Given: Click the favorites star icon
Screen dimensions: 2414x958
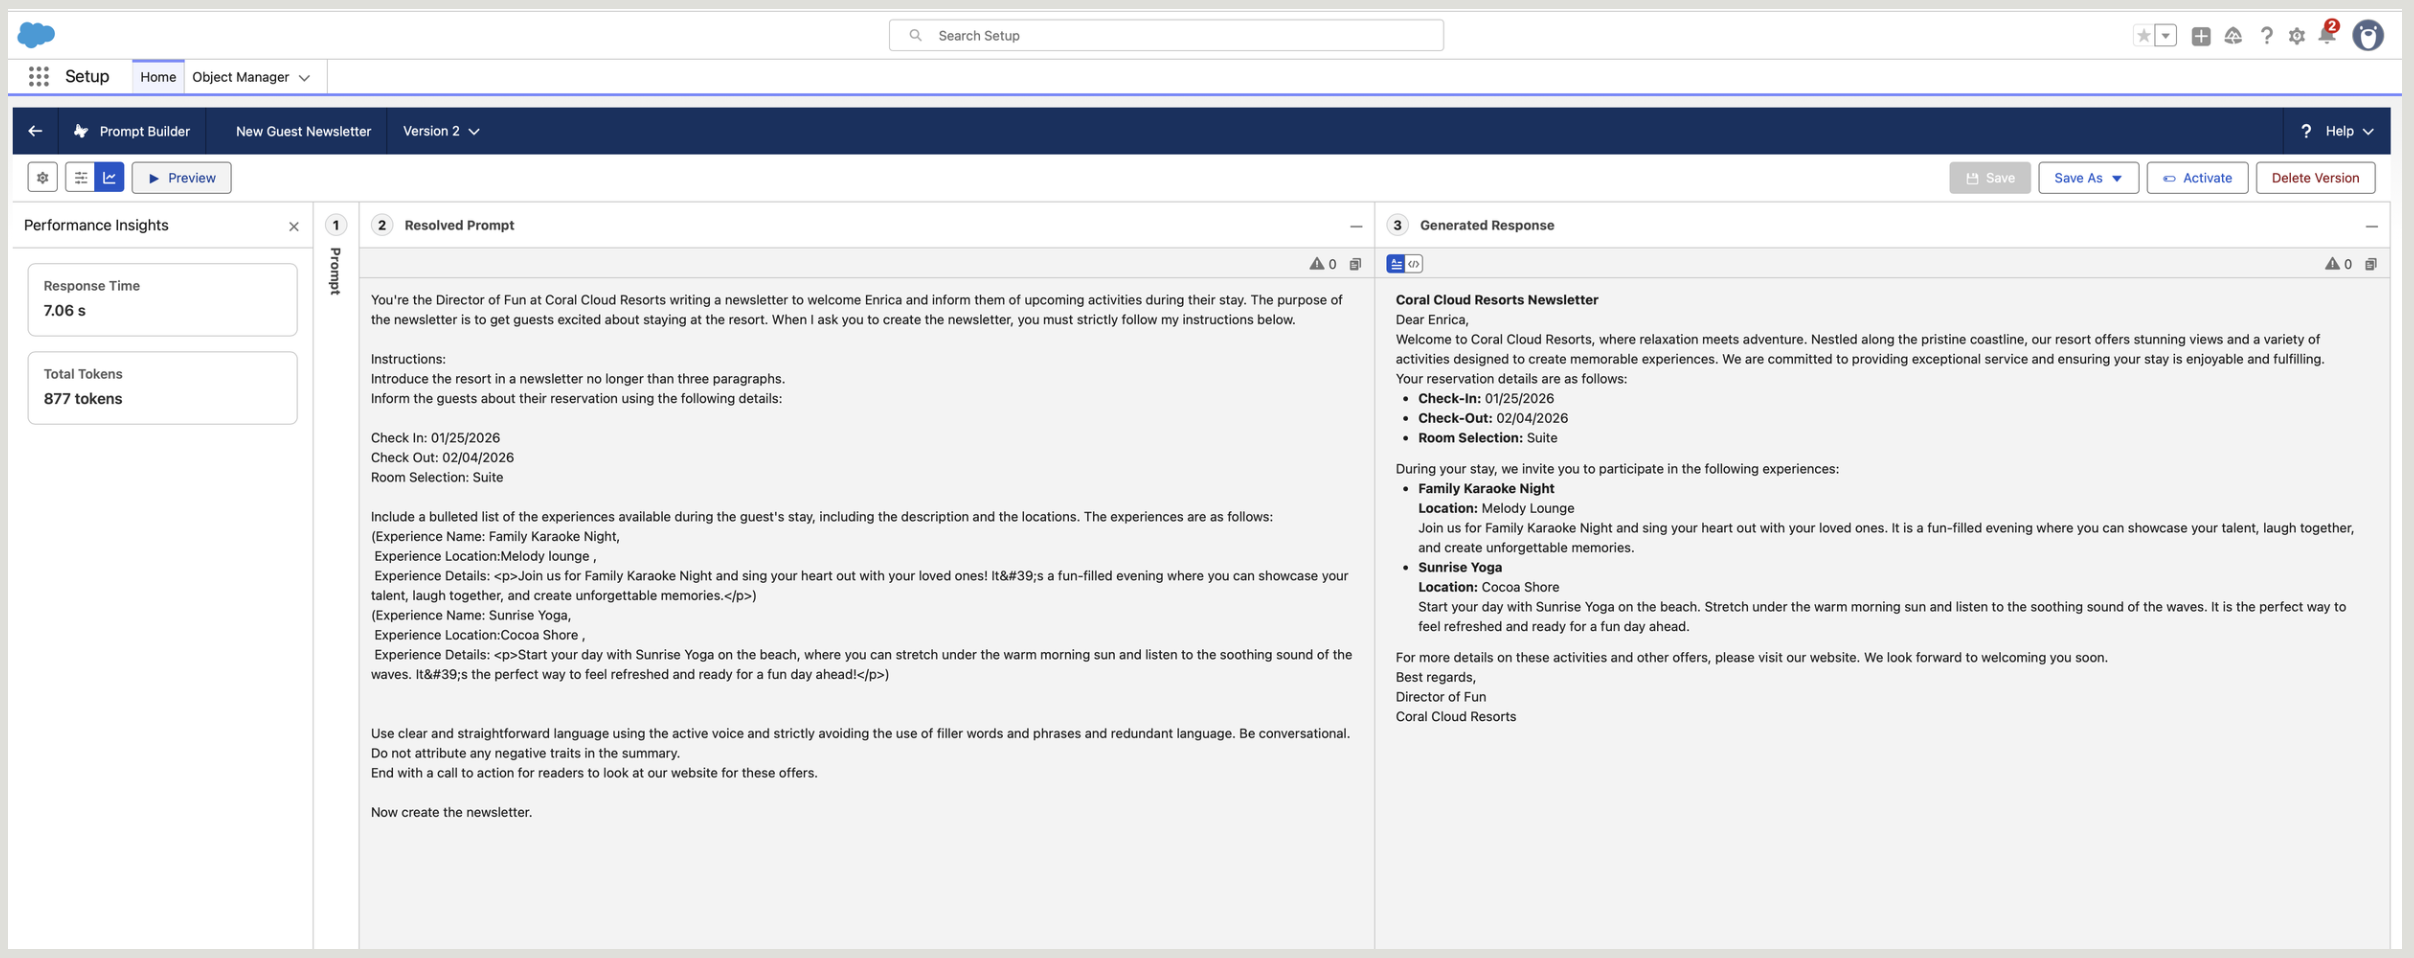Looking at the screenshot, I should [2143, 36].
